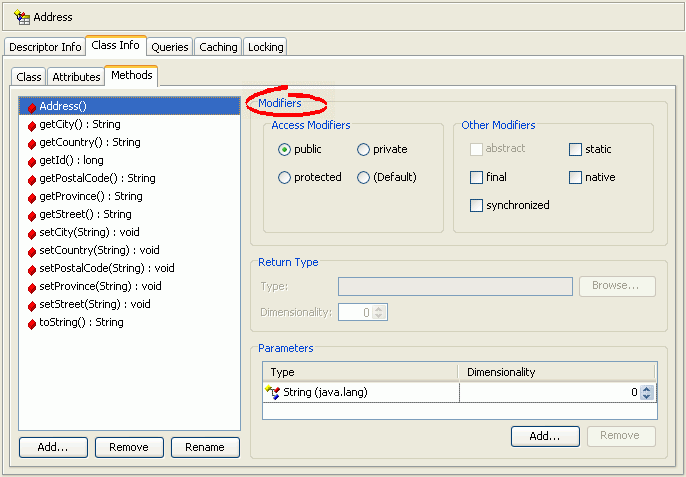686x477 pixels.
Task: Enable the native modifier checkbox
Action: click(x=575, y=177)
